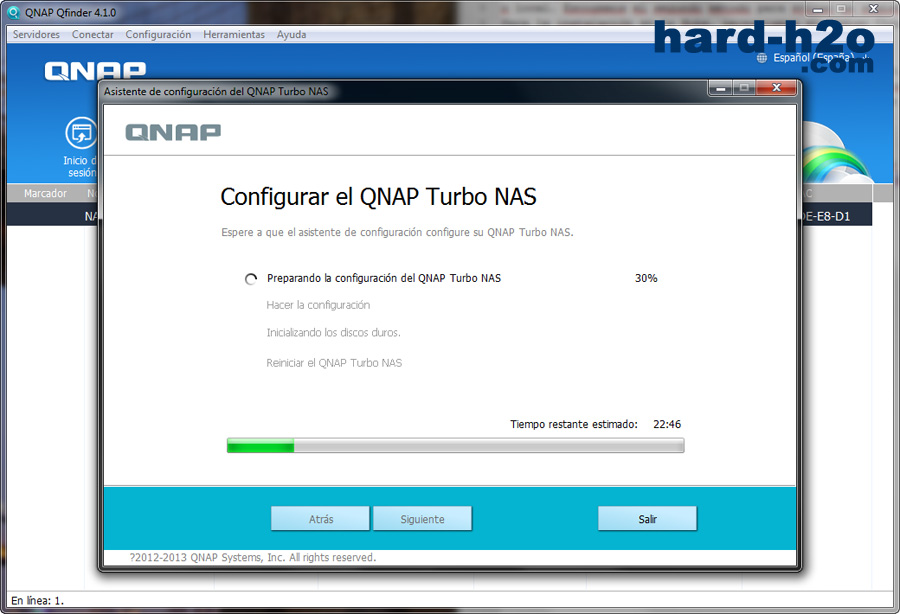
Task: Click the 'Espere a que el asistente' instruction text
Action: pyautogui.click(x=397, y=232)
